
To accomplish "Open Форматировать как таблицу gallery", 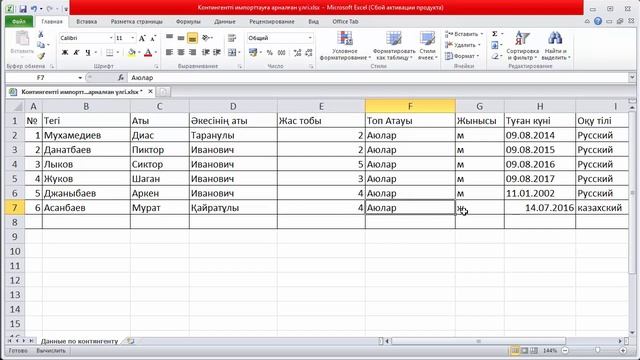I will pos(394,46).
